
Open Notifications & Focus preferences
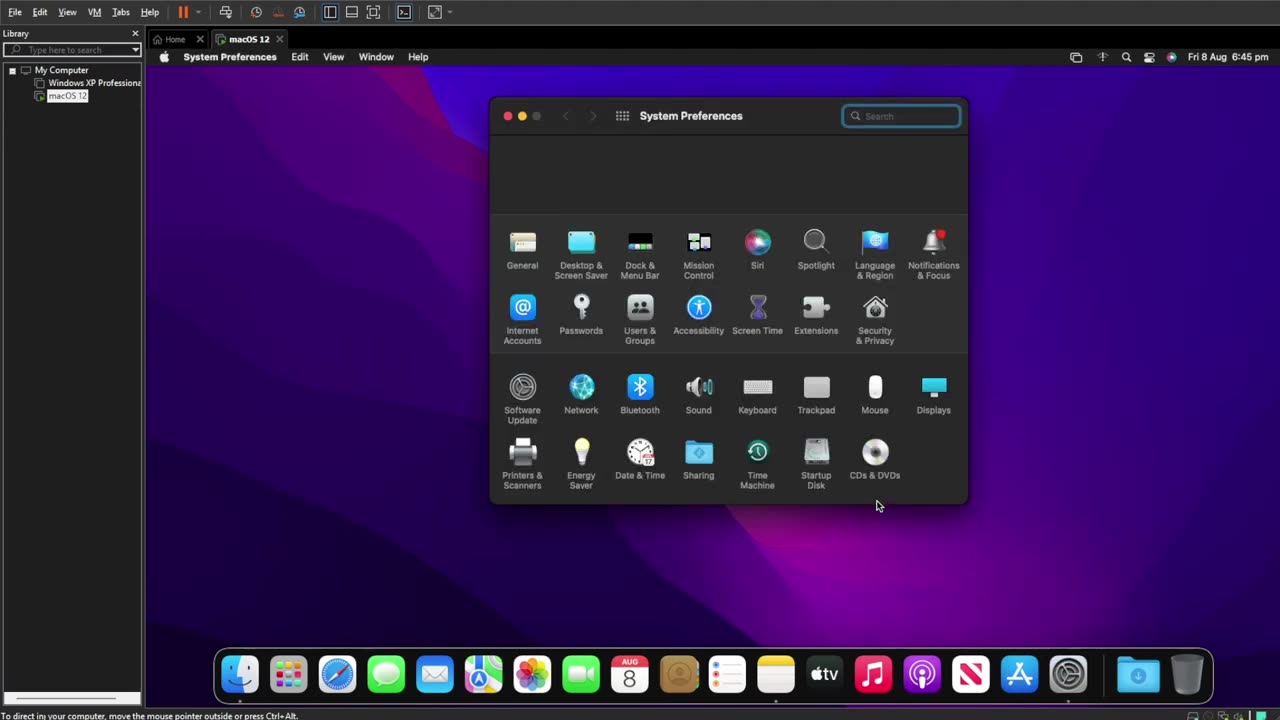[x=934, y=255]
